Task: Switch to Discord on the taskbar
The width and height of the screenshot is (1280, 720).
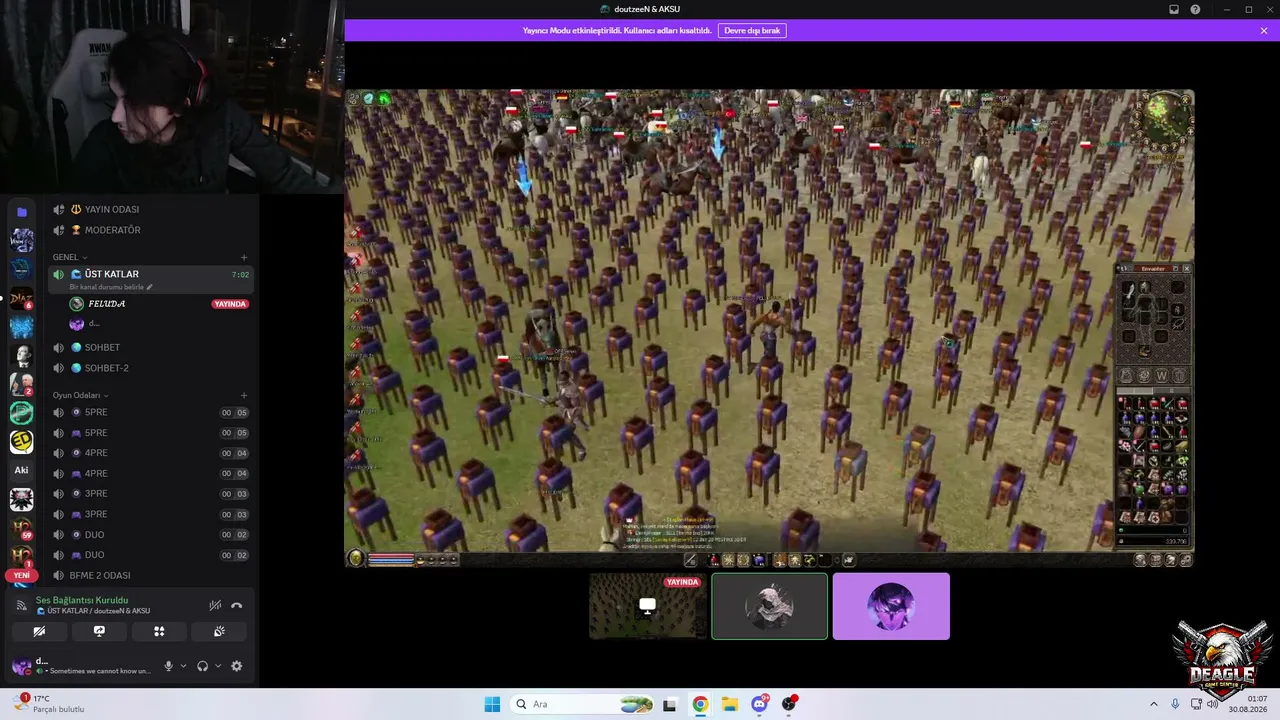Action: pyautogui.click(x=760, y=704)
